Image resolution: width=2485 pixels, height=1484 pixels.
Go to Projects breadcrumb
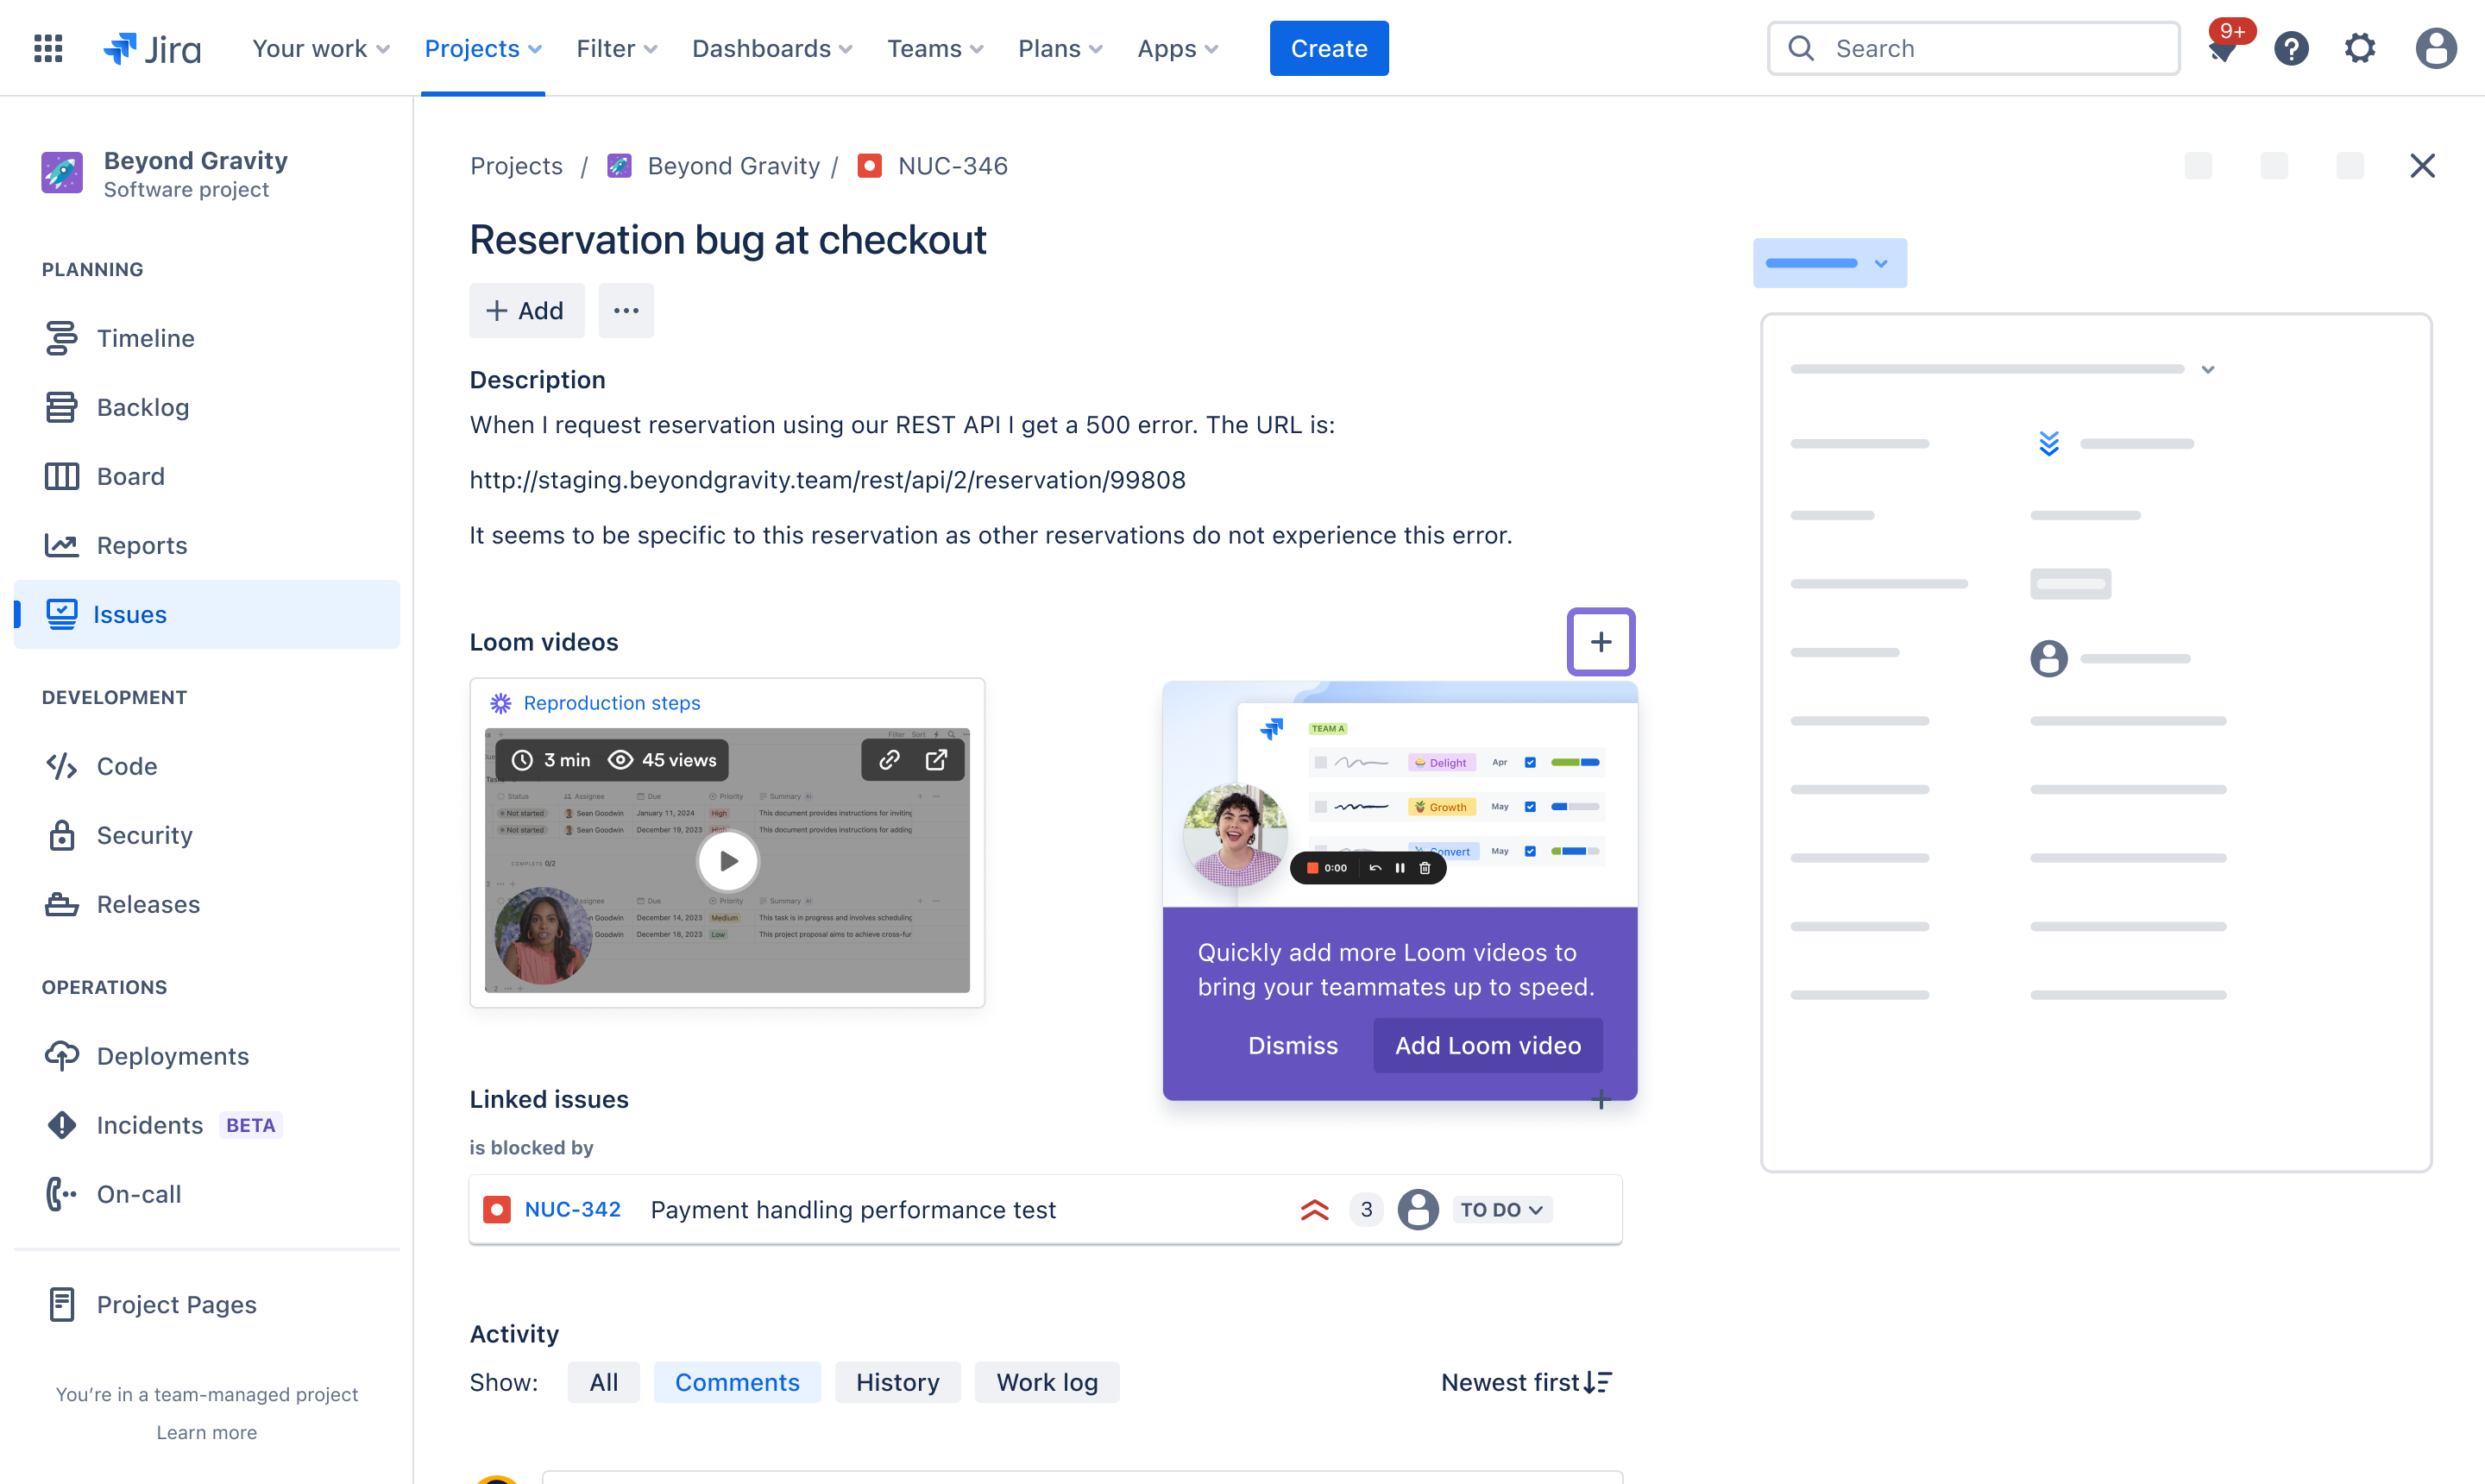[x=516, y=166]
